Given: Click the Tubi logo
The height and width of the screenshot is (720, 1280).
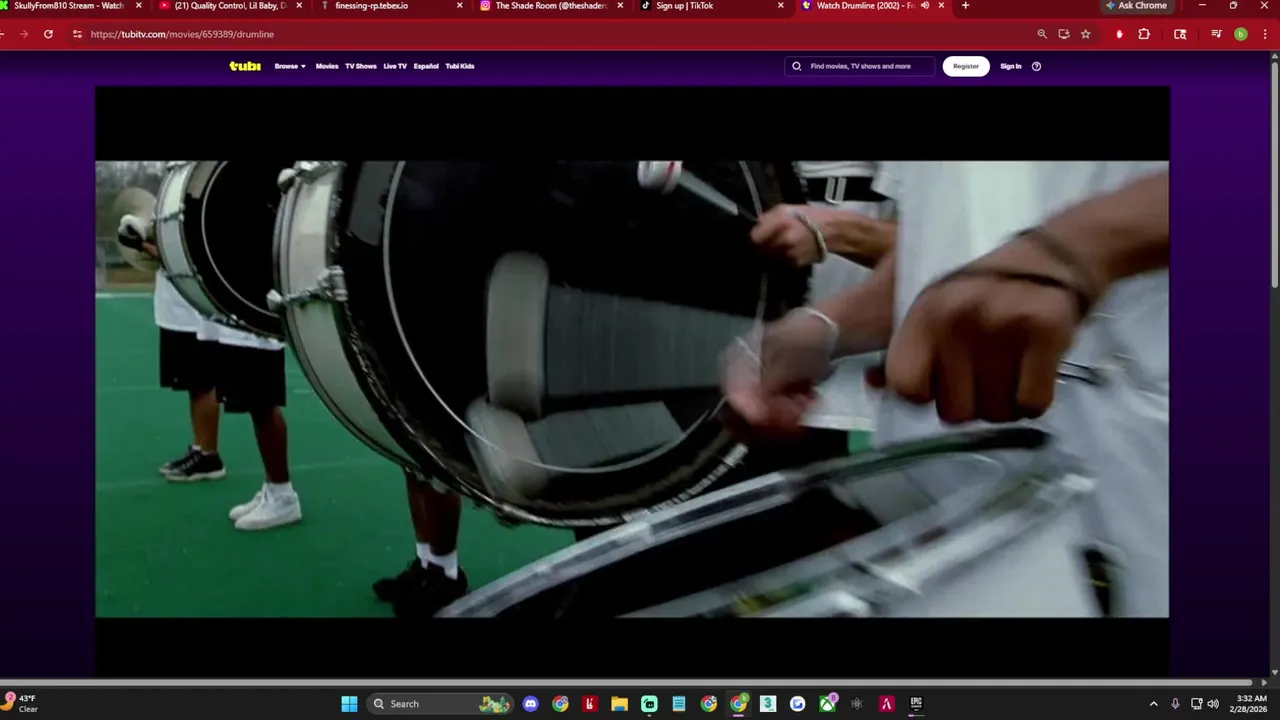Looking at the screenshot, I should [245, 66].
